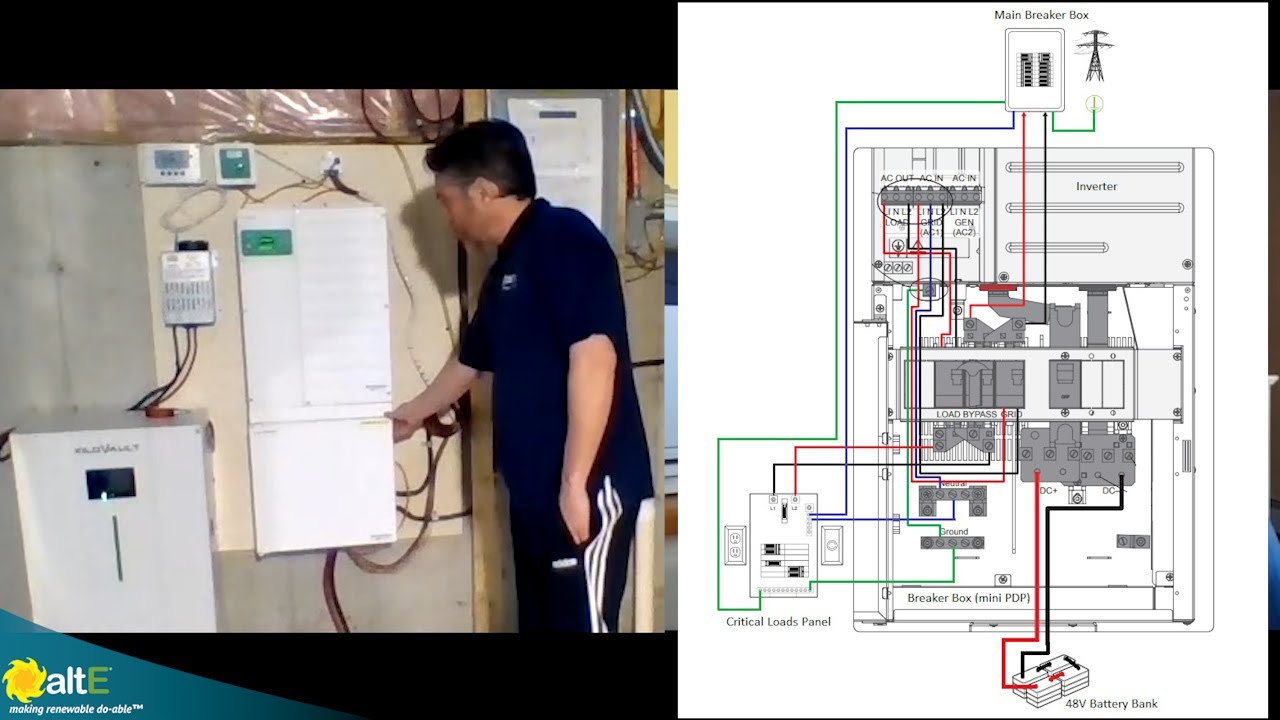Click the KiloVault battery display screen

(x=111, y=484)
